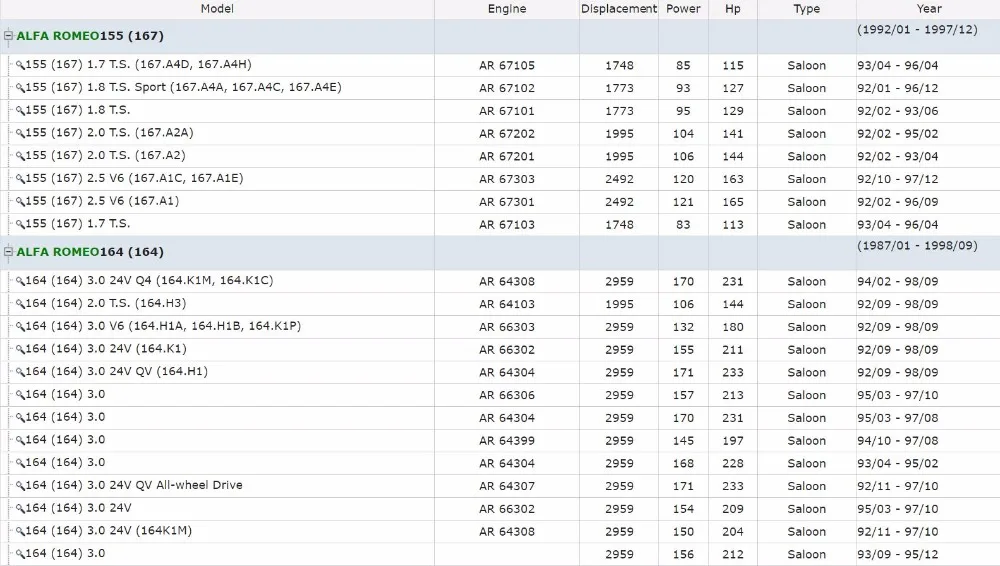The width and height of the screenshot is (1000, 566).
Task: Select engine code AR 67102
Action: click(507, 88)
